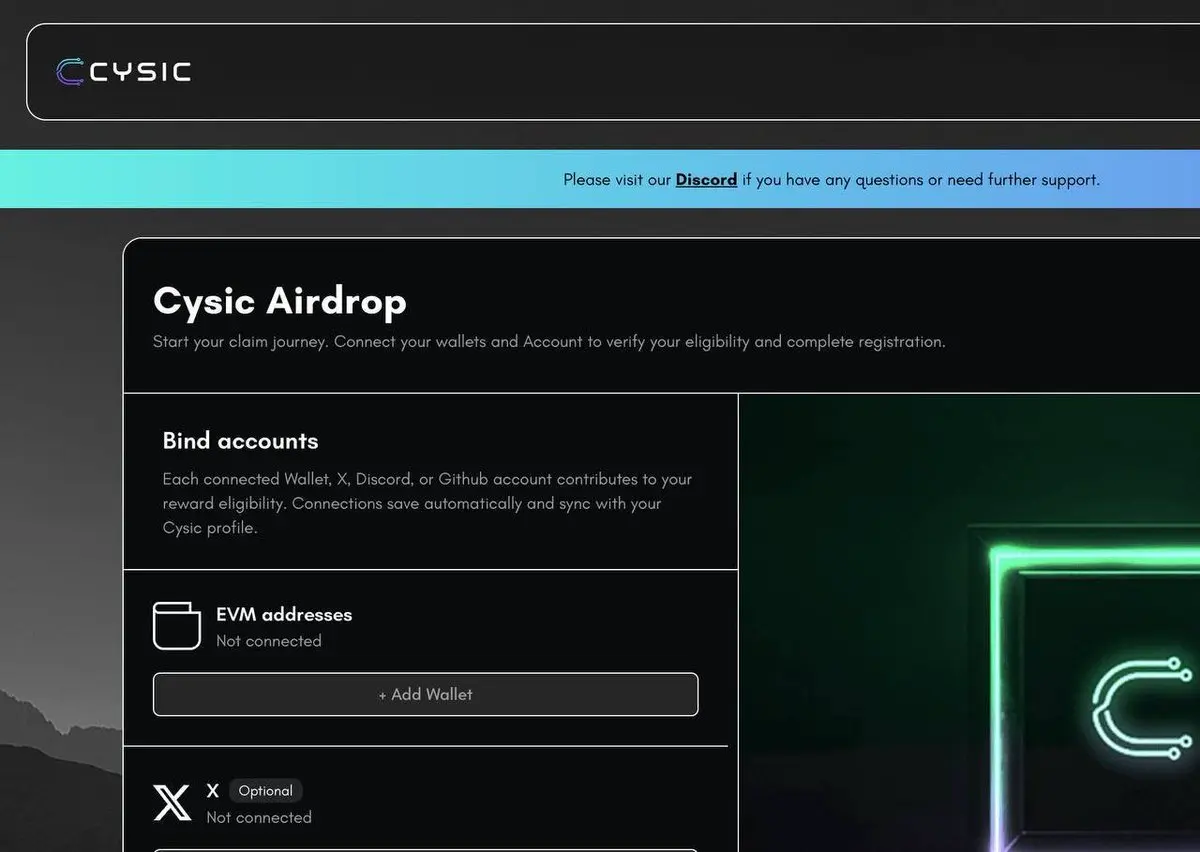Click the 'Optional' badge next to X
This screenshot has width=1200, height=852.
click(x=265, y=791)
